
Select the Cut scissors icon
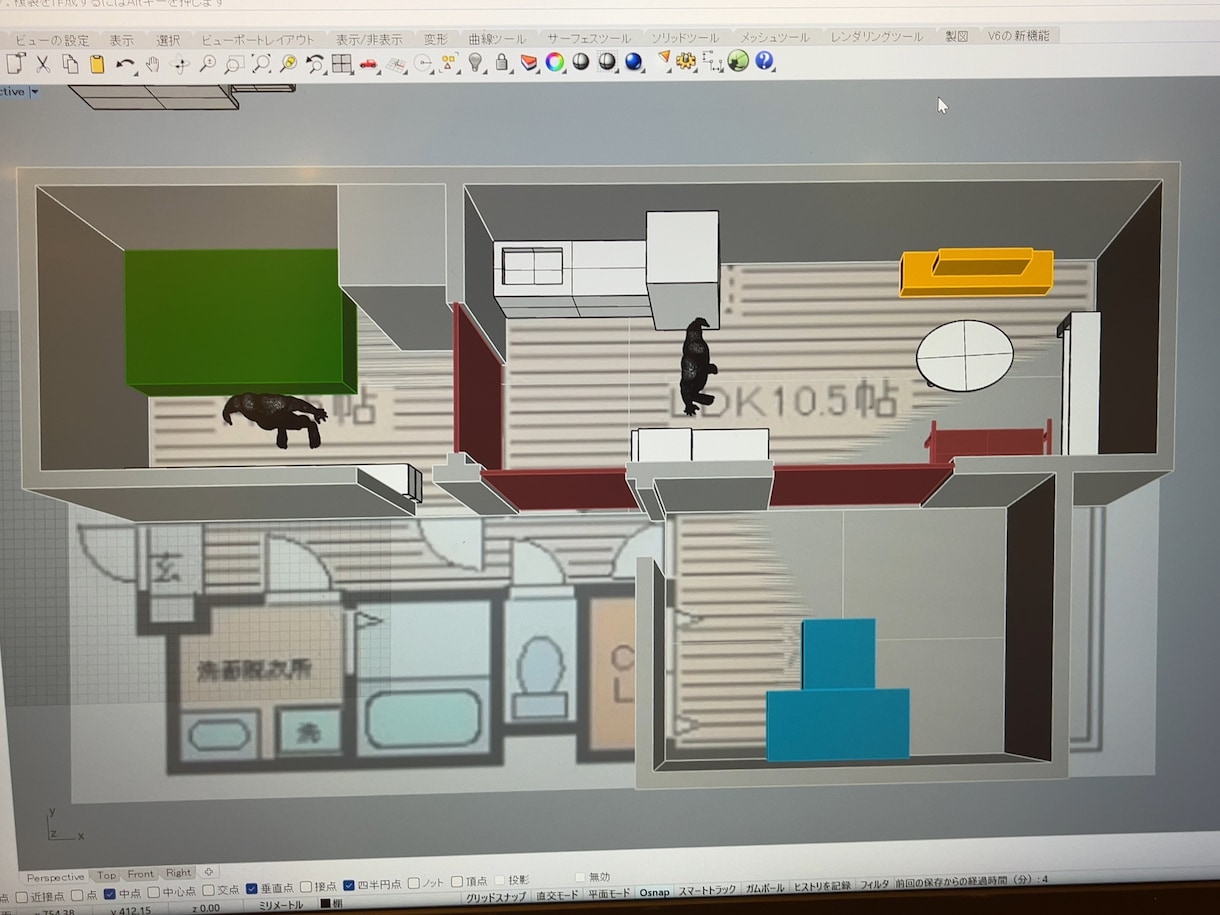tap(43, 64)
